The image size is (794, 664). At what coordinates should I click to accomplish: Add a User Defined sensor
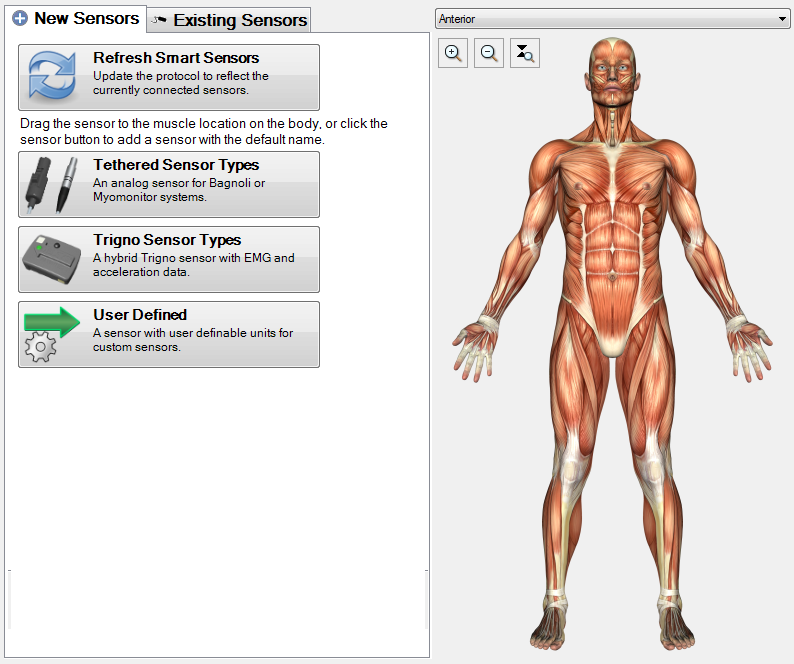point(169,334)
